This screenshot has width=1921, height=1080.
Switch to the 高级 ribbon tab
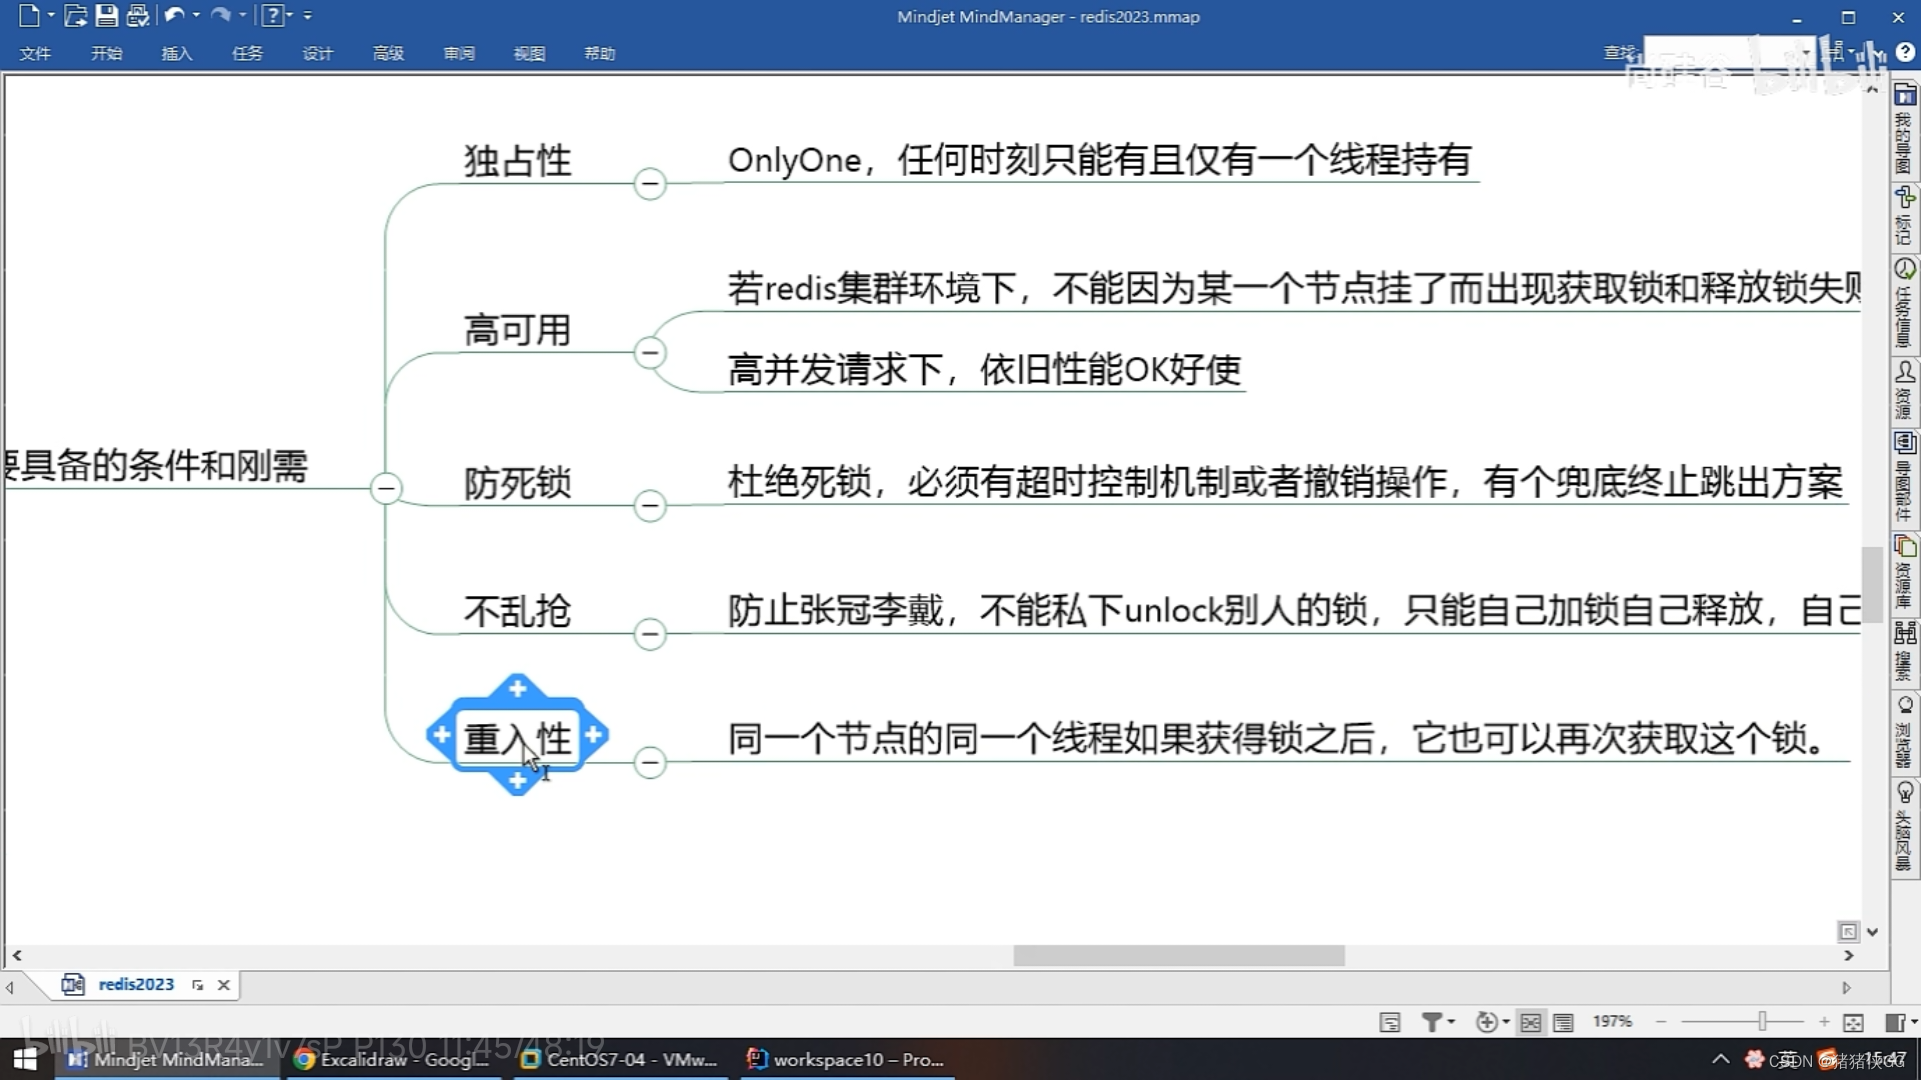(388, 53)
